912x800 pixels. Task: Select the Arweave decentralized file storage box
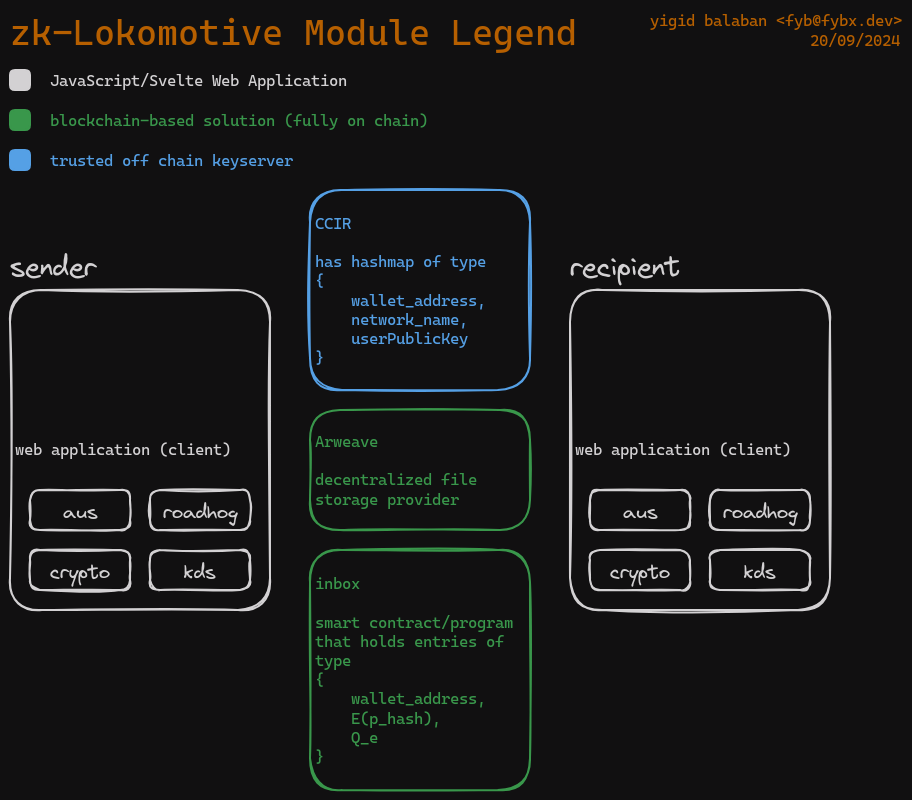(420, 470)
